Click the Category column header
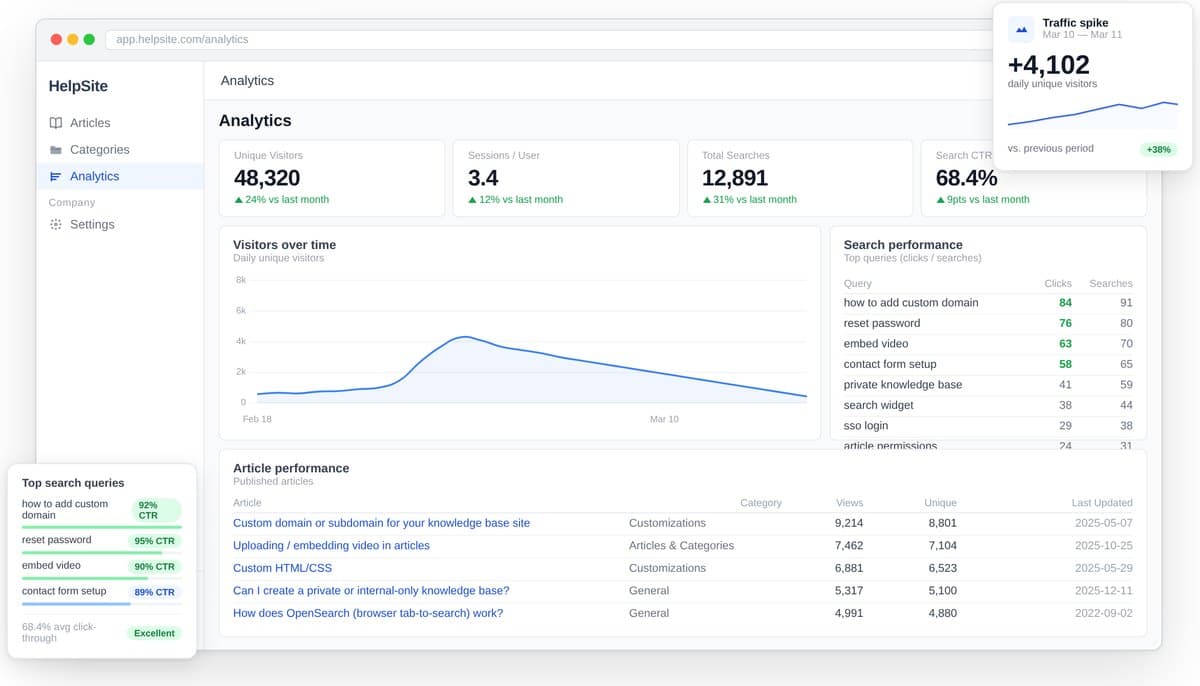 pos(761,503)
